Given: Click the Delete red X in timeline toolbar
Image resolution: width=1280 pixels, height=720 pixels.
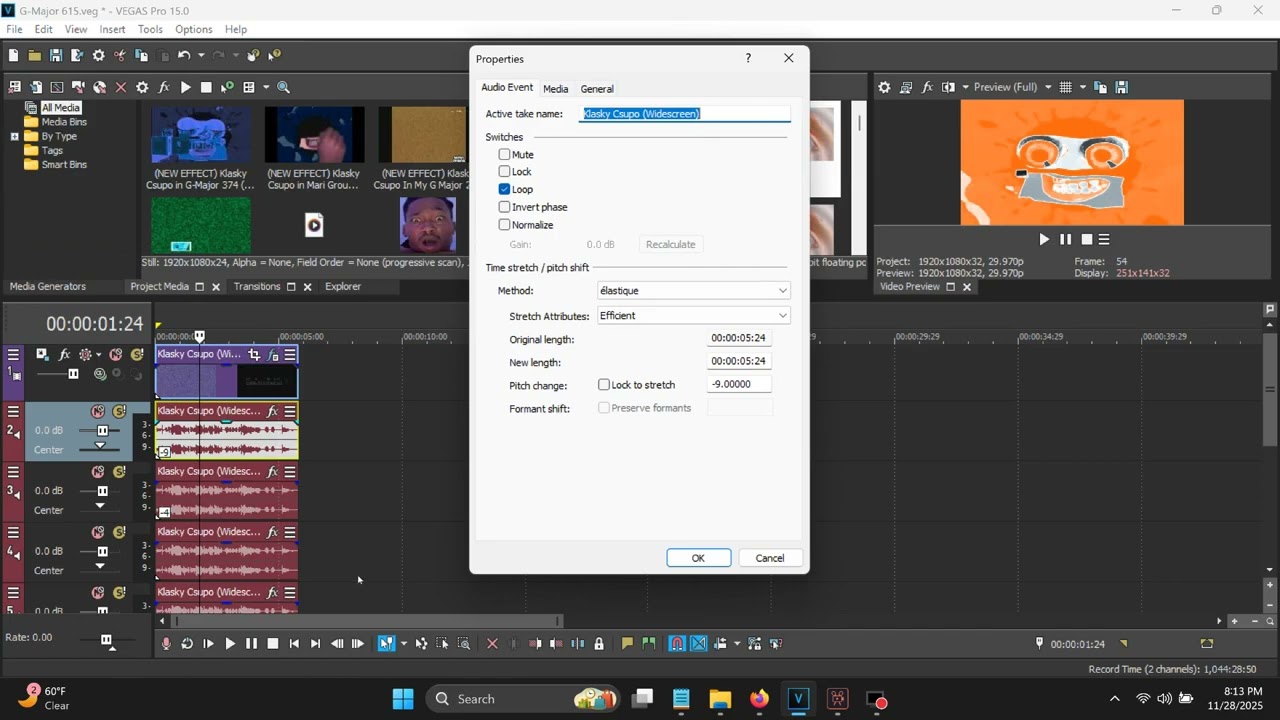Looking at the screenshot, I should point(492,644).
